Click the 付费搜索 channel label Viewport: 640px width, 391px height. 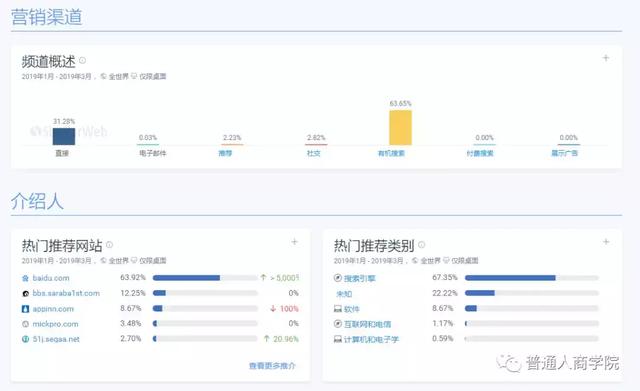click(x=480, y=153)
